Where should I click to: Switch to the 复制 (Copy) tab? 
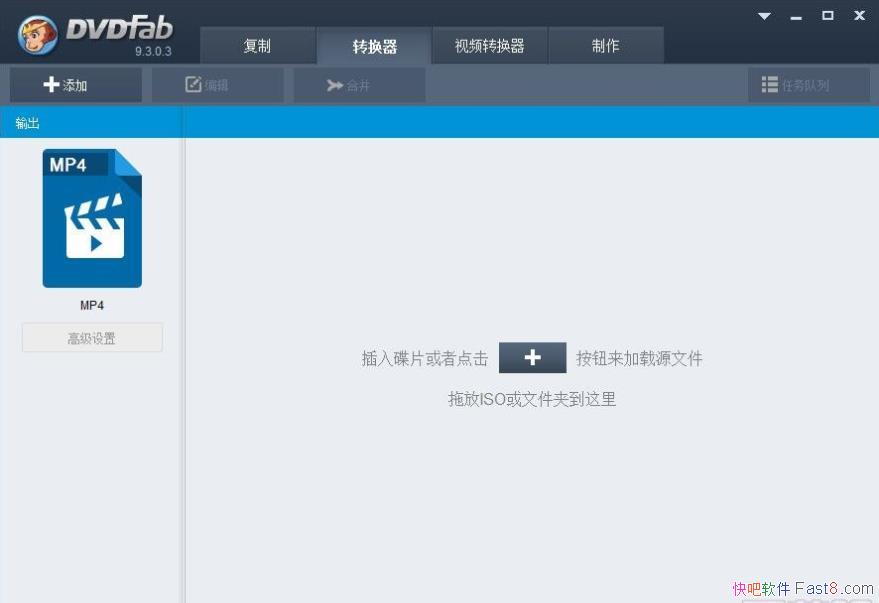click(256, 45)
